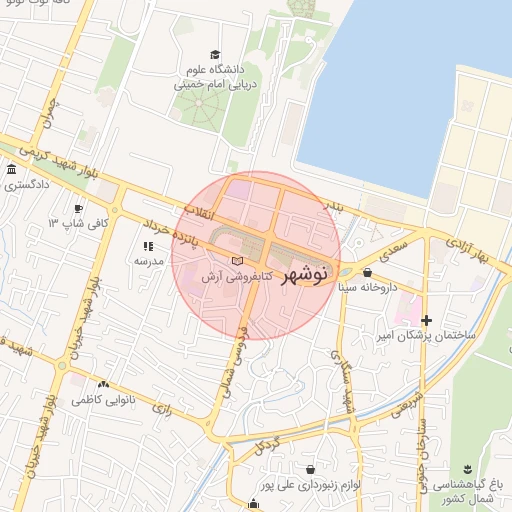Click the دانشگاه علوم دریایی امام خمینی label
Image resolution: width=512 pixels, height=512 pixels.
215,77
